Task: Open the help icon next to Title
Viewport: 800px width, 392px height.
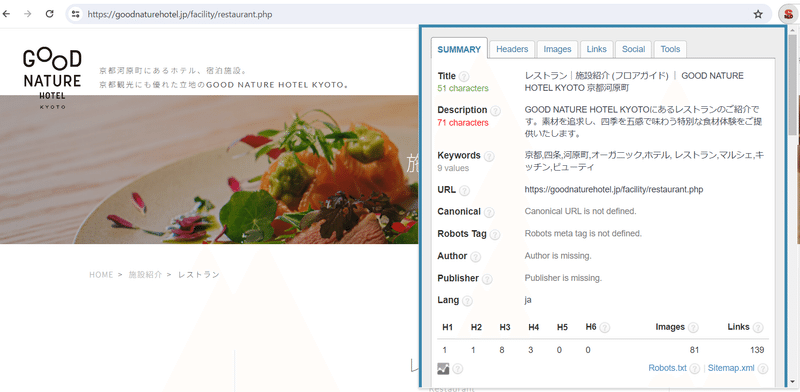Action: click(464, 77)
